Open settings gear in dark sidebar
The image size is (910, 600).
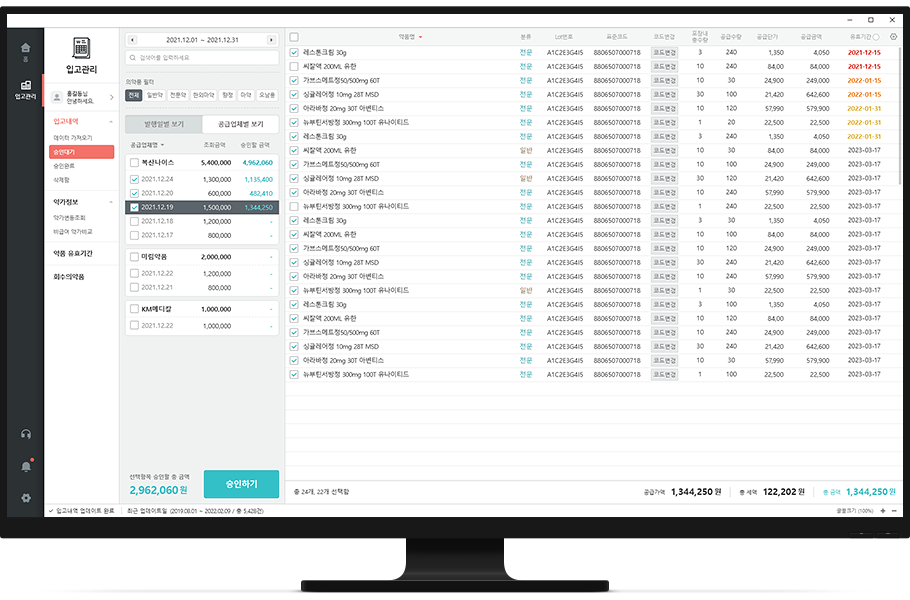[x=26, y=498]
